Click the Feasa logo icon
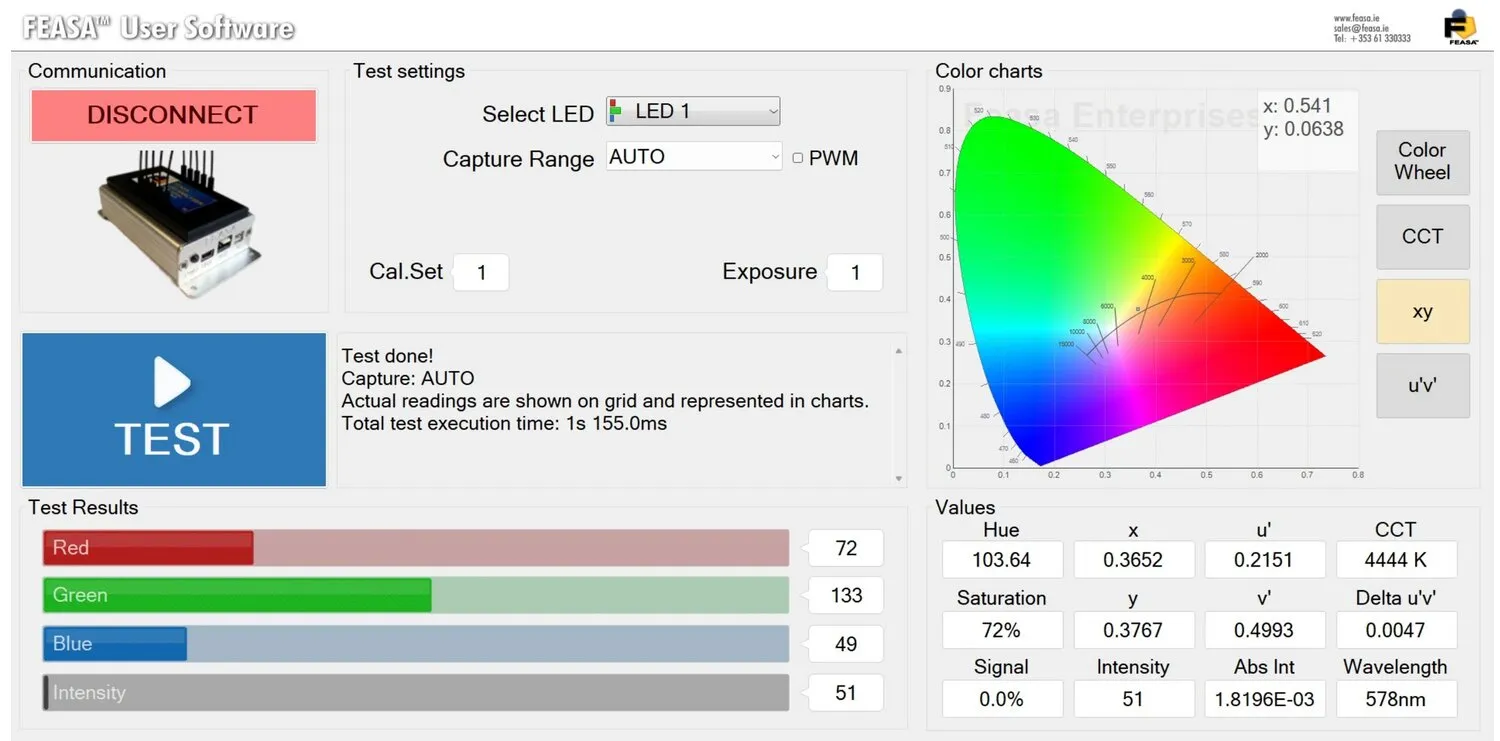This screenshot has height=741, width=1500. (x=1461, y=26)
